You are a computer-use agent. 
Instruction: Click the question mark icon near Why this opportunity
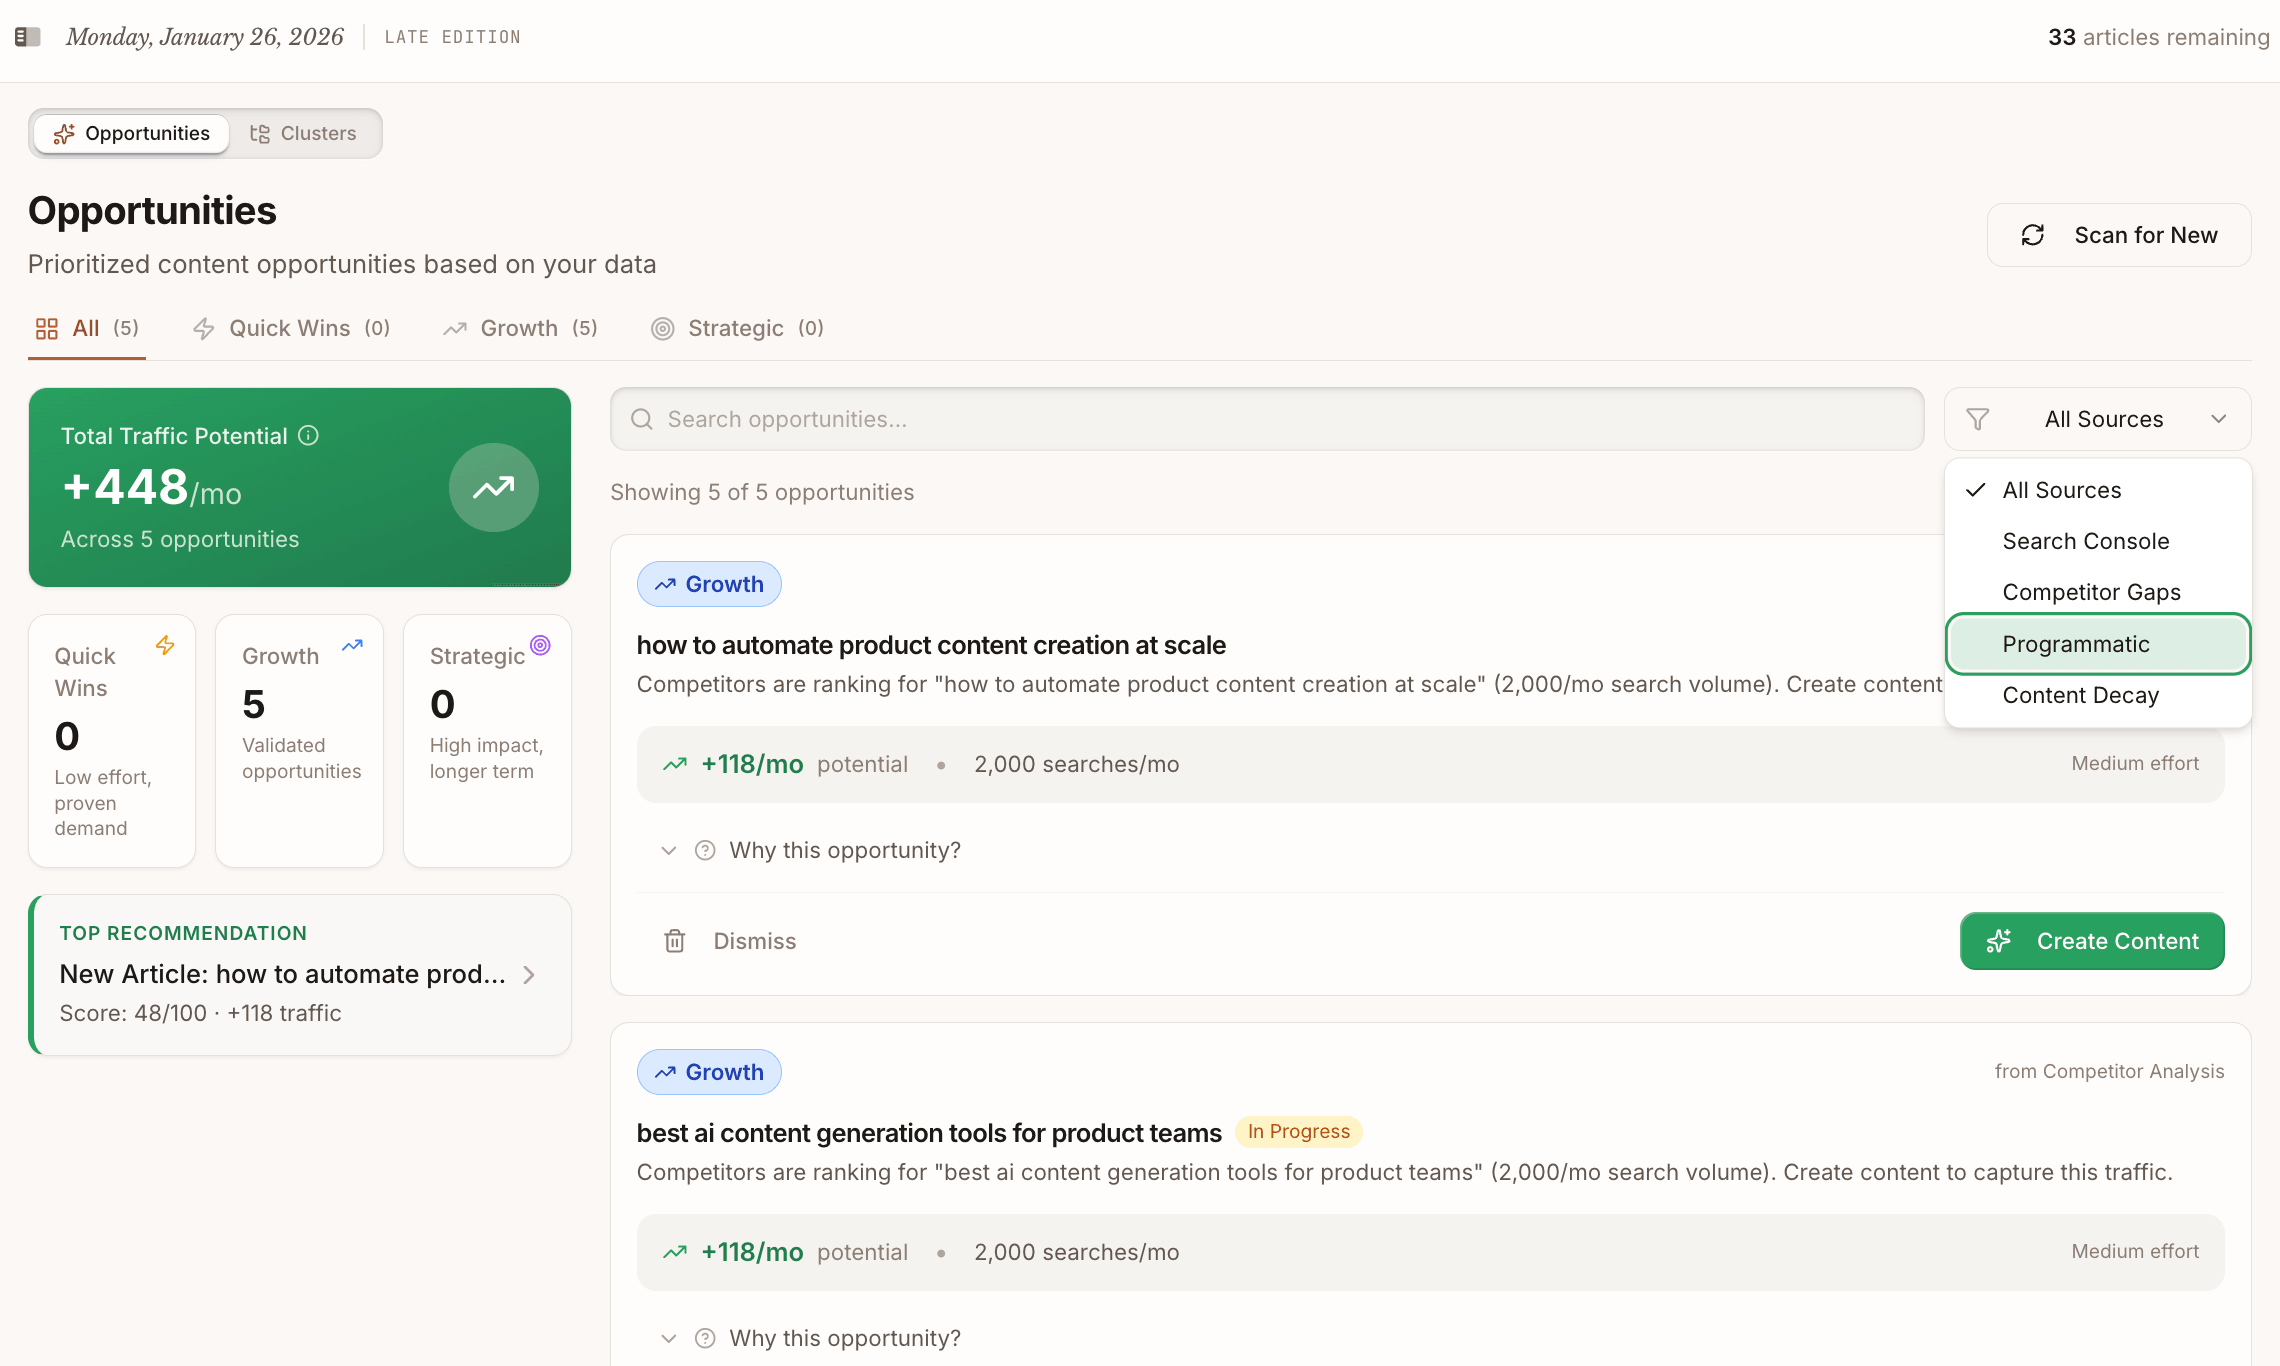pos(705,849)
